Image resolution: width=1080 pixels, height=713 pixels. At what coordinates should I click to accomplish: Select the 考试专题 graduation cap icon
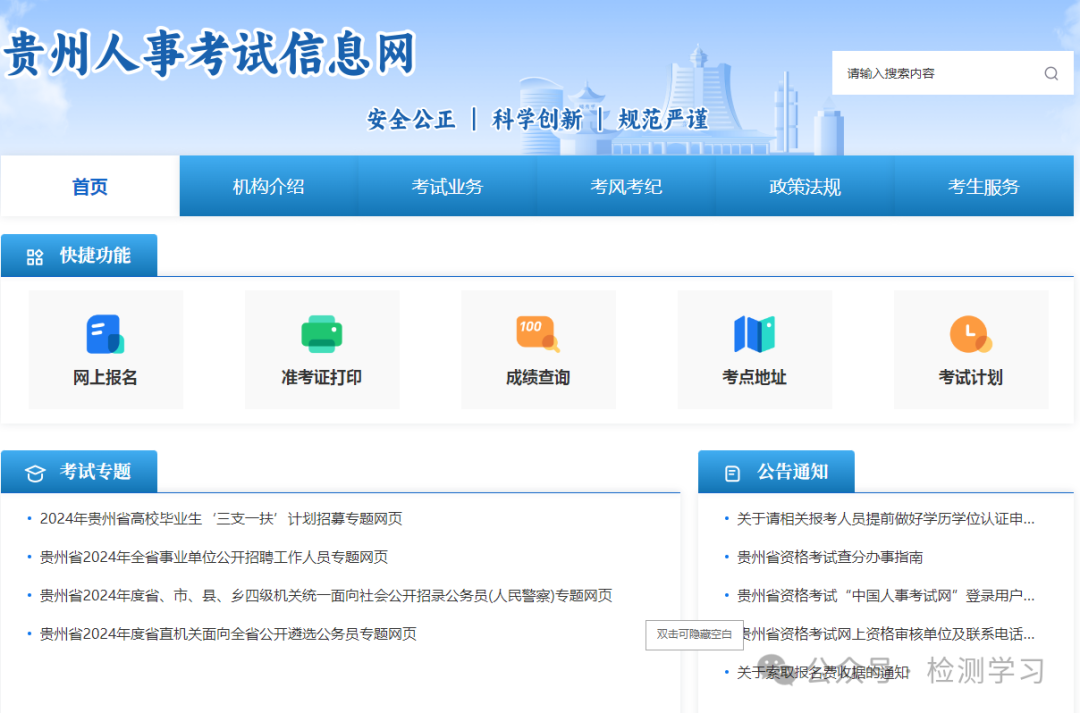35,471
